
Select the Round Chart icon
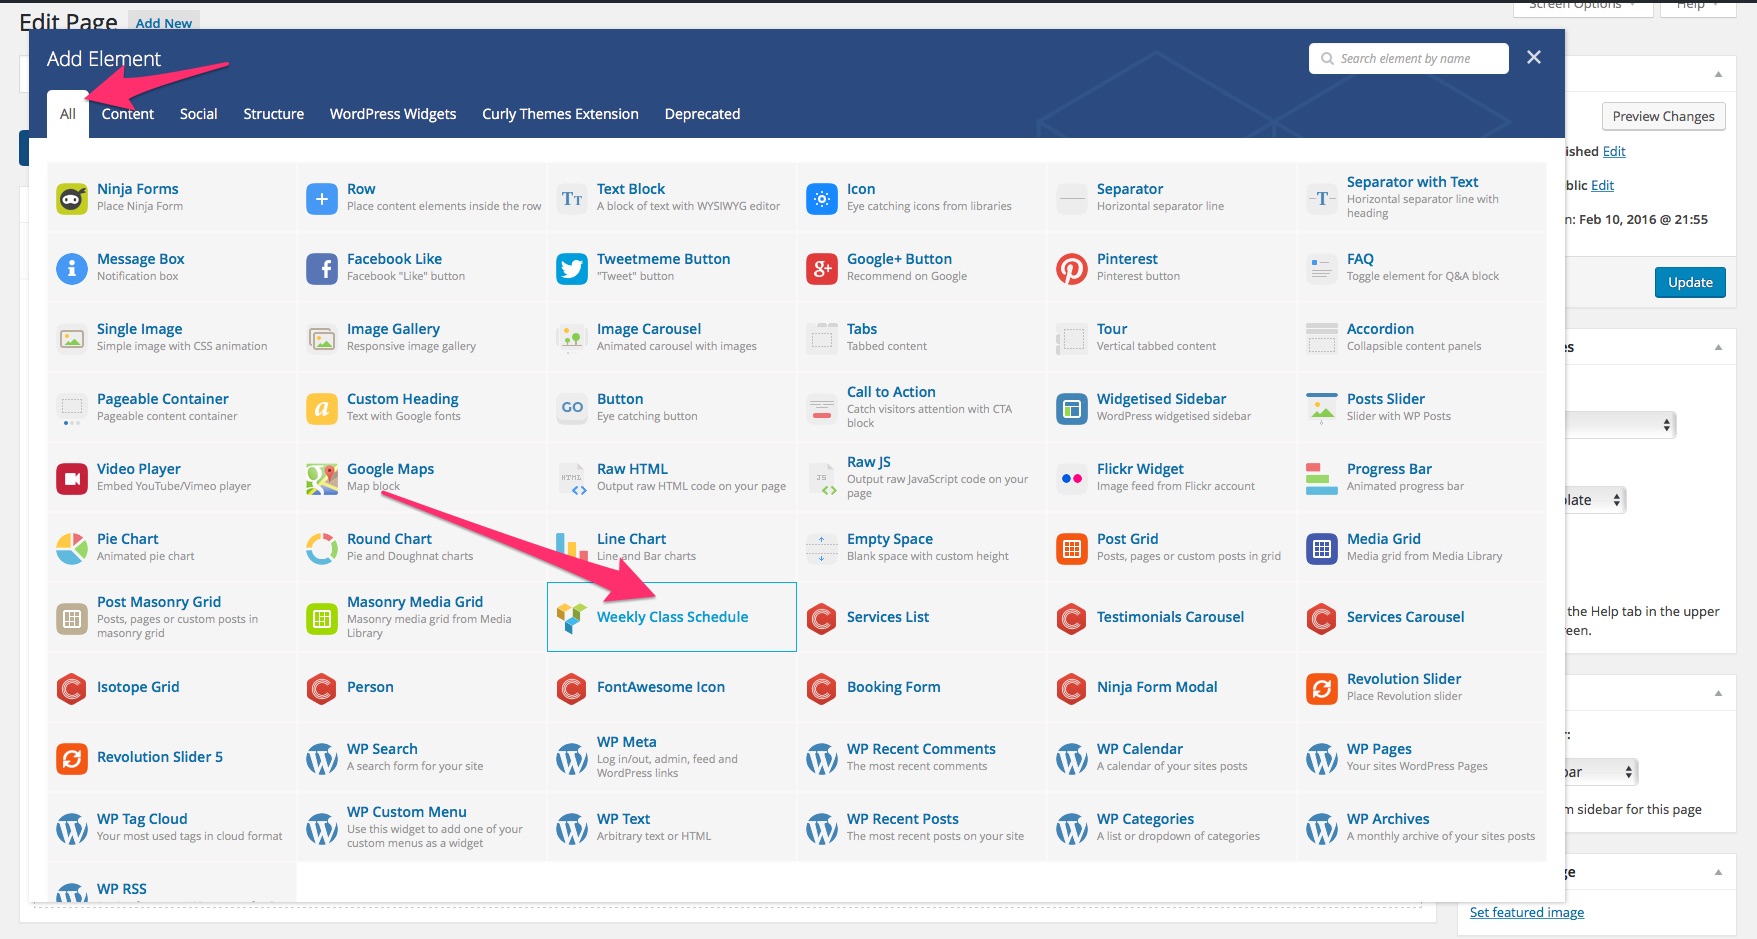pyautogui.click(x=322, y=549)
